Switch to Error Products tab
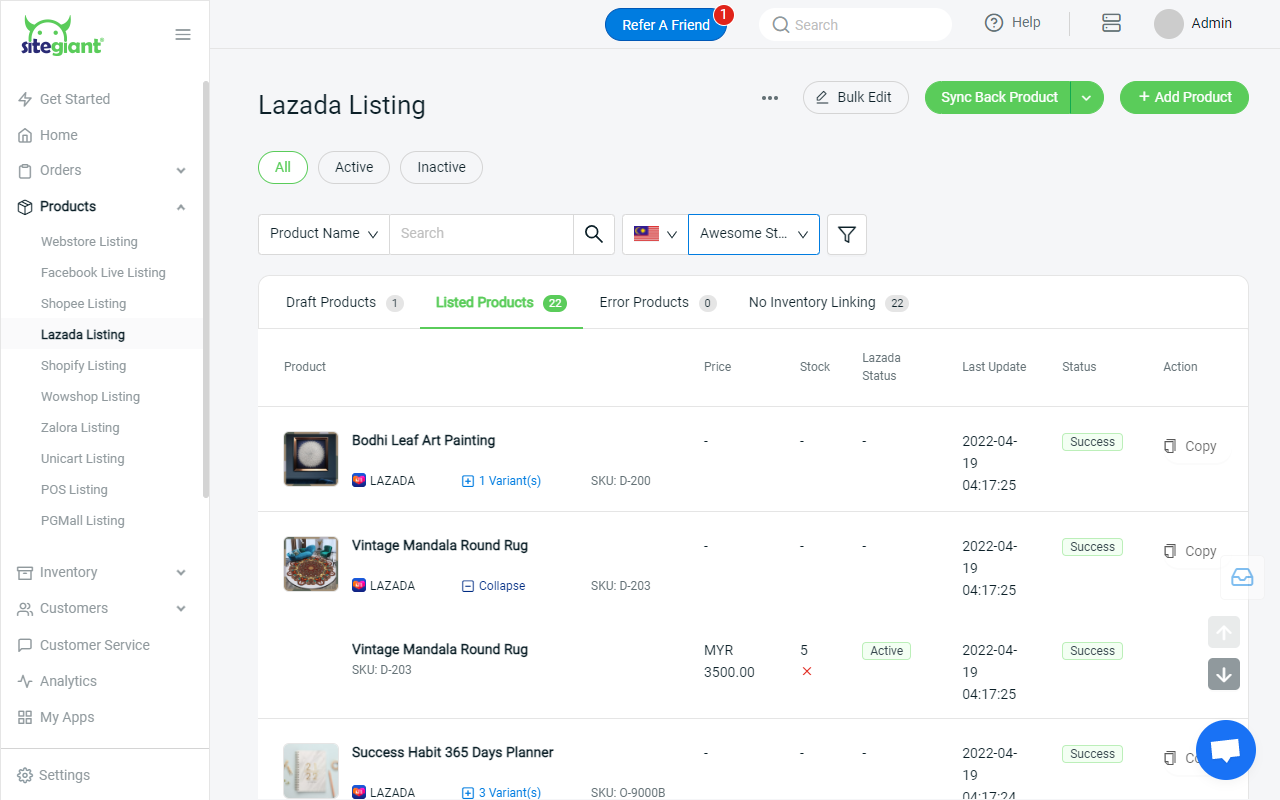Viewport: 1280px width, 800px height. 658,303
